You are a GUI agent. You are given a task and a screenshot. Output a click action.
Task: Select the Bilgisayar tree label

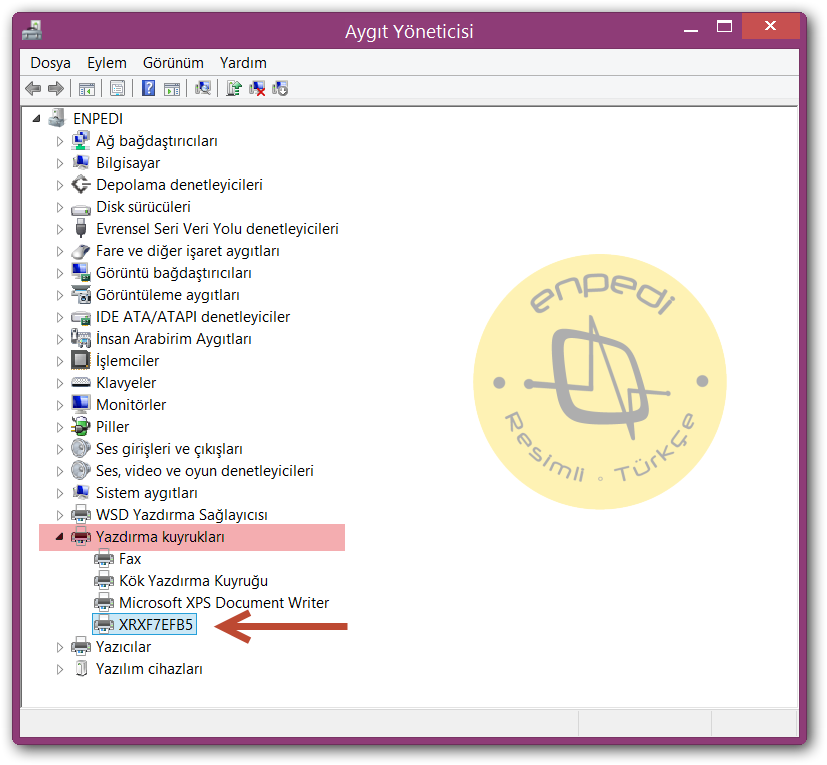coord(128,163)
